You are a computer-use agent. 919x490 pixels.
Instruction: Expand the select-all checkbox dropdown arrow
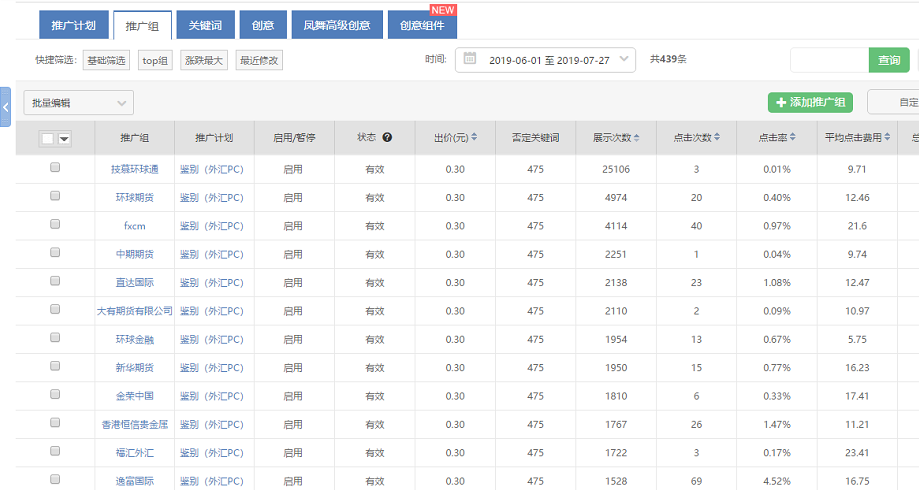(64, 139)
